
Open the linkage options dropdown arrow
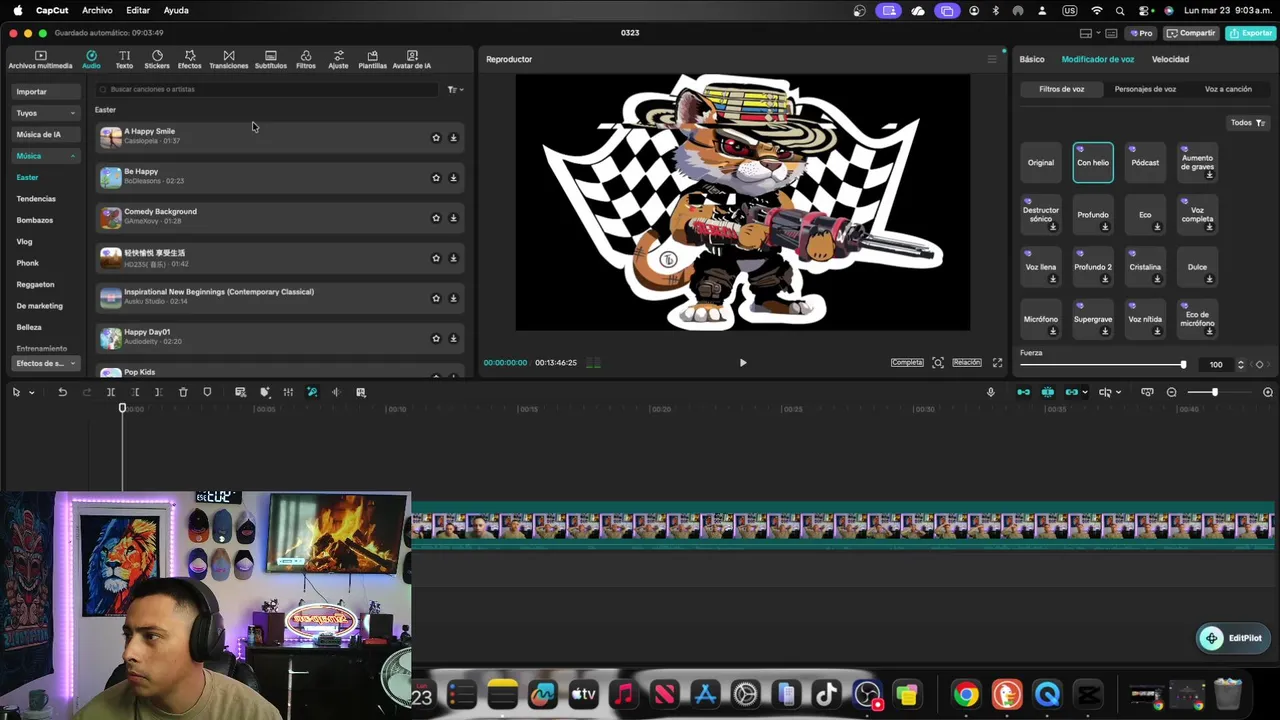[x=1084, y=392]
